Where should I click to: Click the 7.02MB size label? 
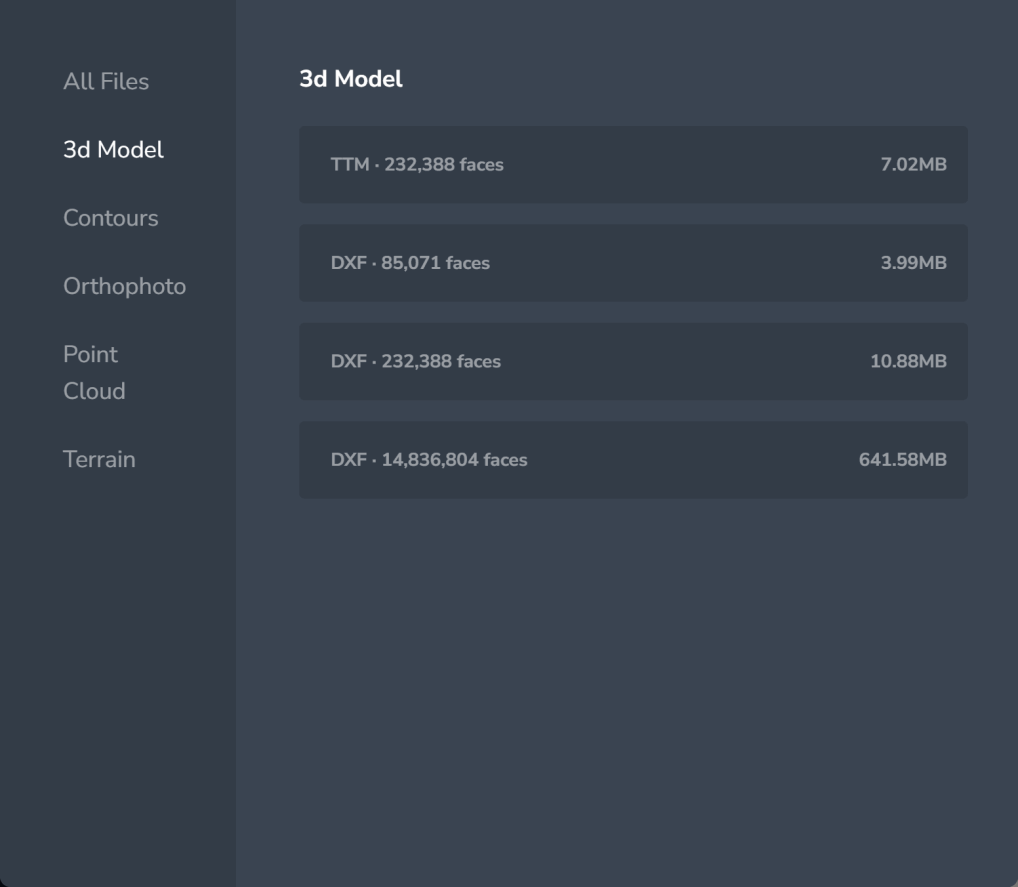(914, 165)
